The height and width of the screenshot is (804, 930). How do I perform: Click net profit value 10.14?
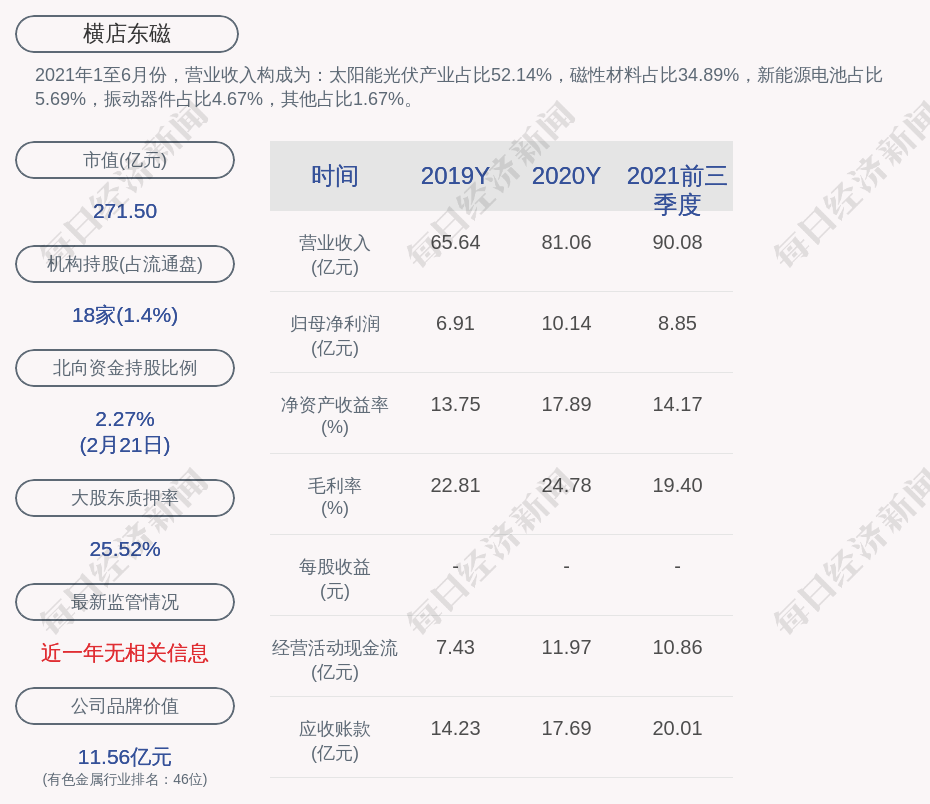[566, 324]
